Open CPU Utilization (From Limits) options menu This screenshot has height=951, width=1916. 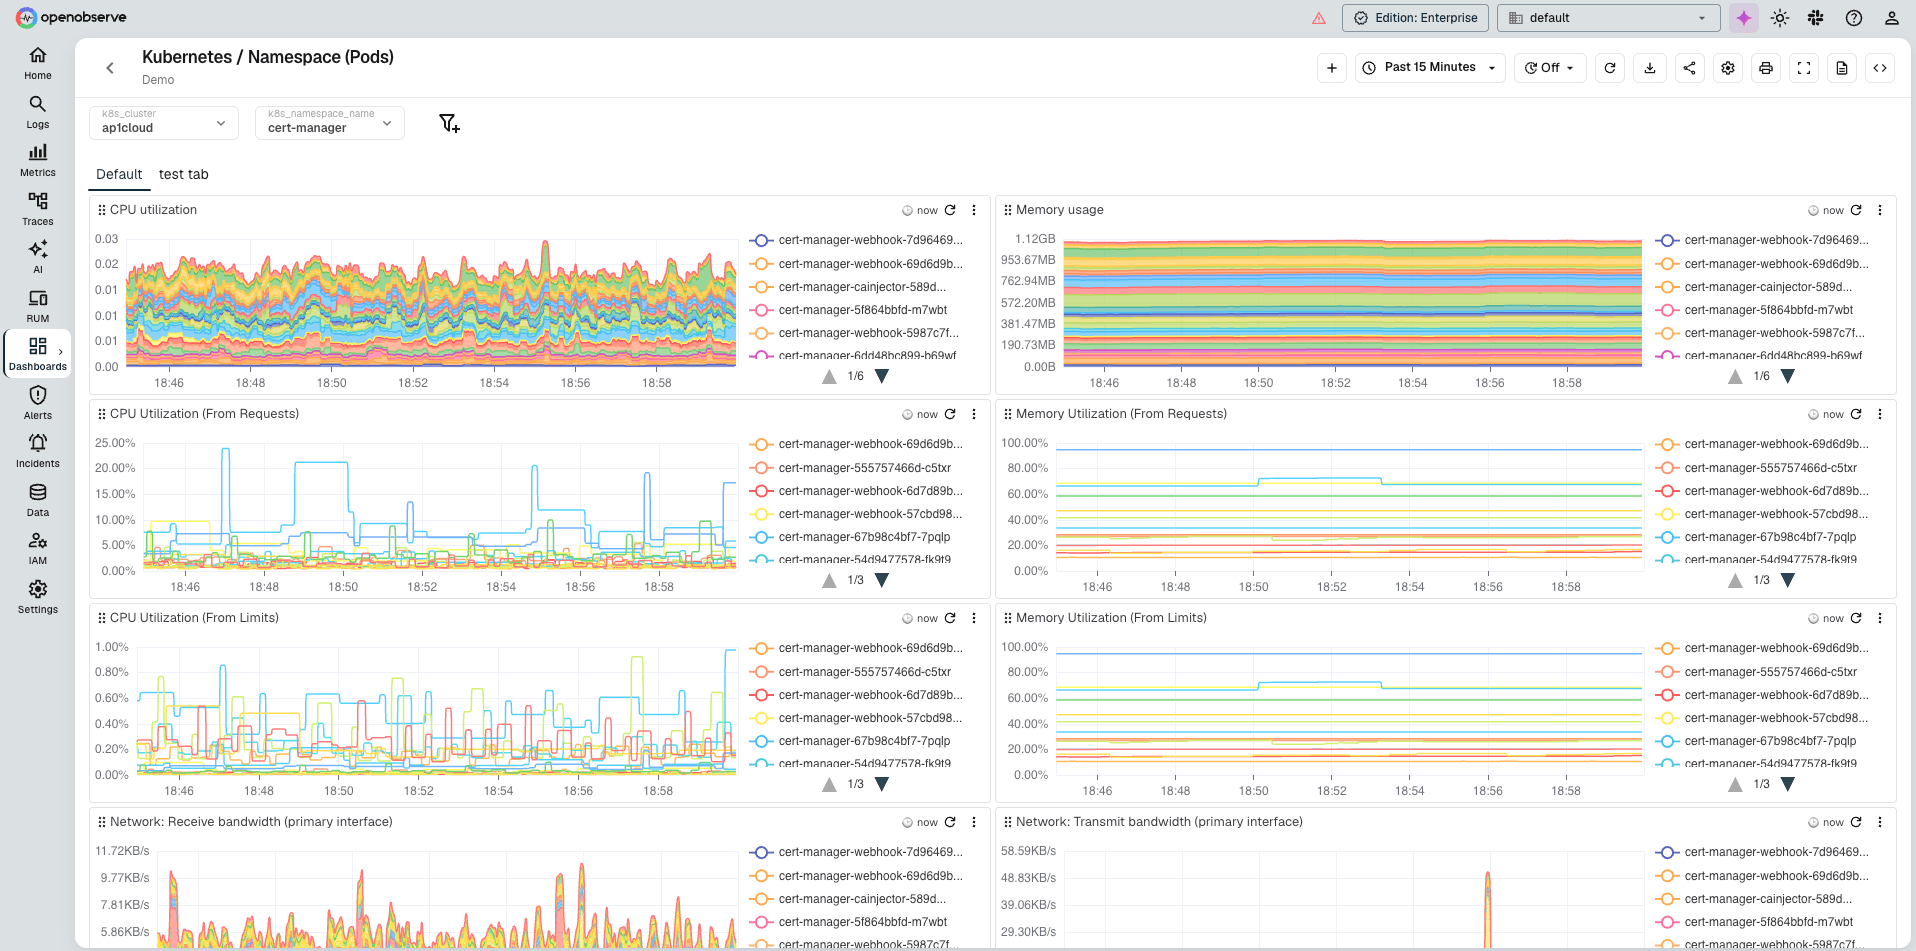coord(974,618)
